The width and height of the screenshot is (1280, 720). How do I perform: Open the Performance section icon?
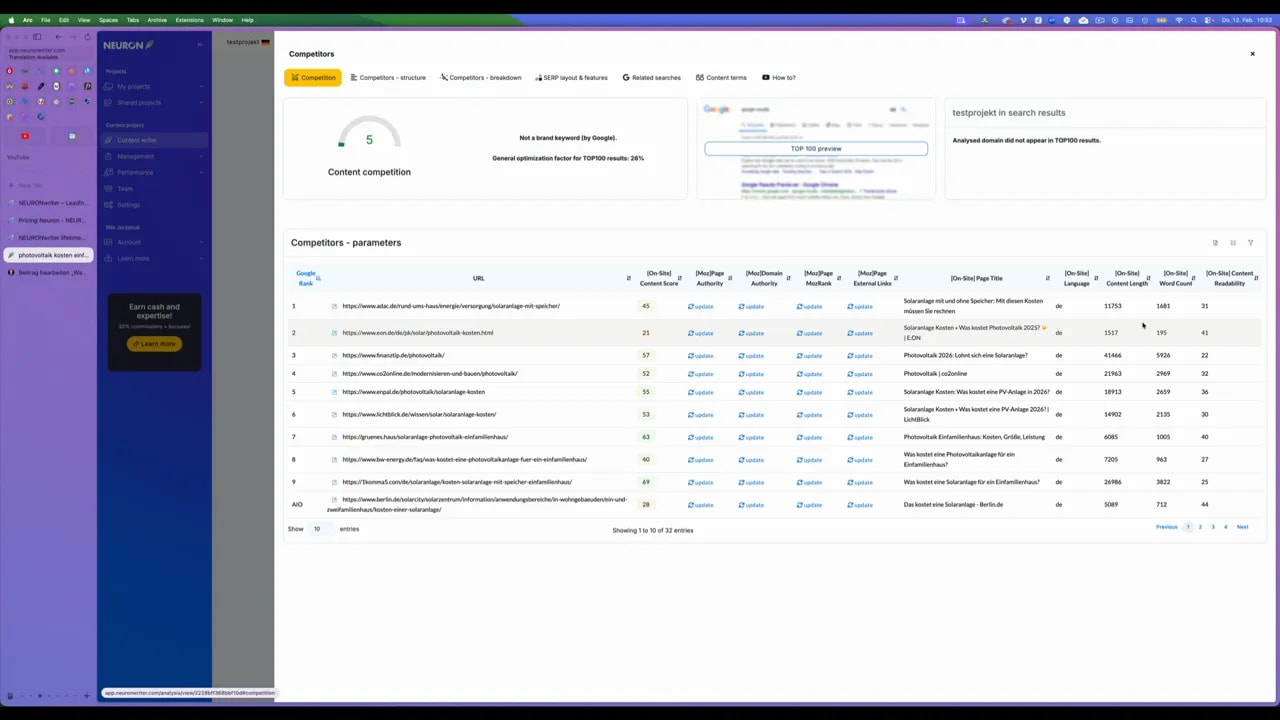(110, 172)
